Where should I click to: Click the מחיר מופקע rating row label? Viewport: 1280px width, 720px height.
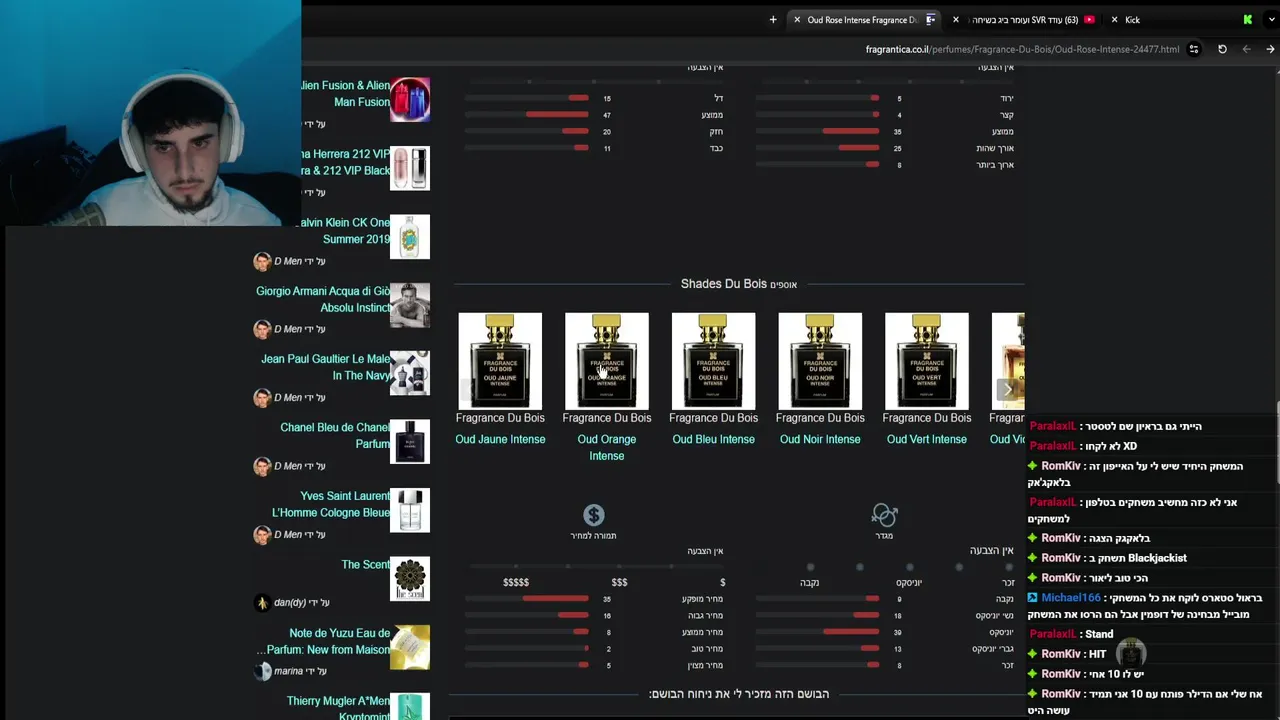(x=702, y=599)
